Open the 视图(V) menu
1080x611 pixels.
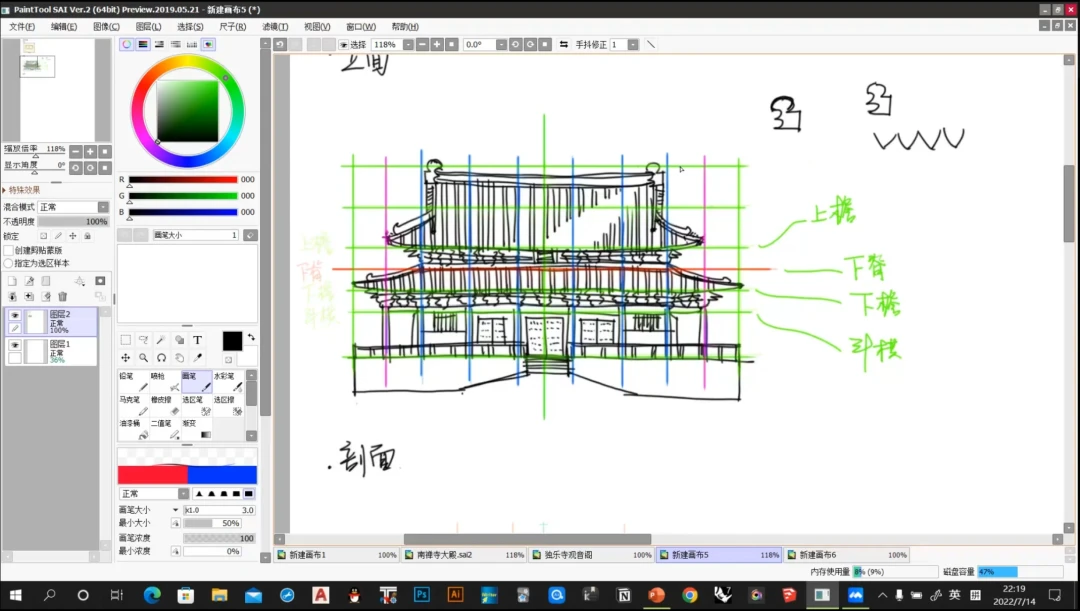pyautogui.click(x=317, y=26)
